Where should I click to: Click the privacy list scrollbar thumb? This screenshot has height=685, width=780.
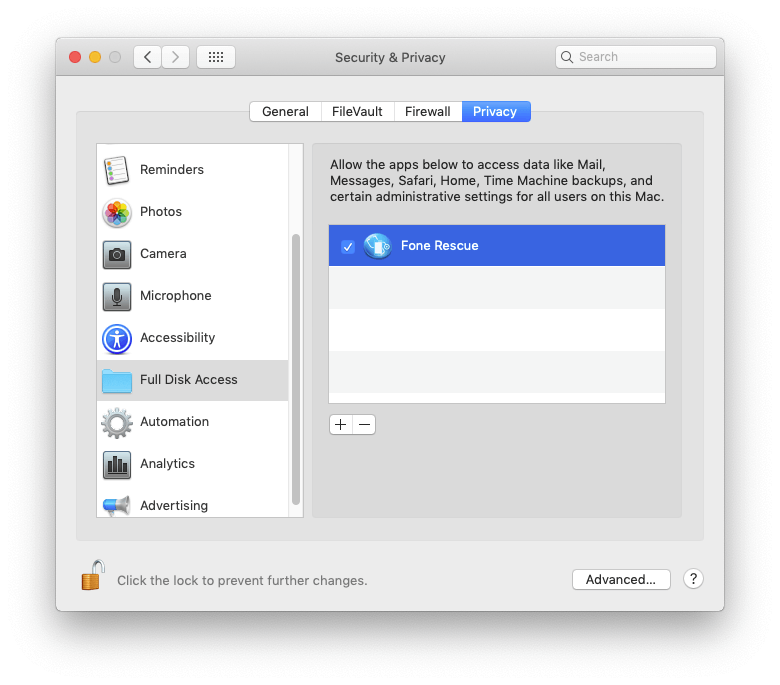(296, 369)
